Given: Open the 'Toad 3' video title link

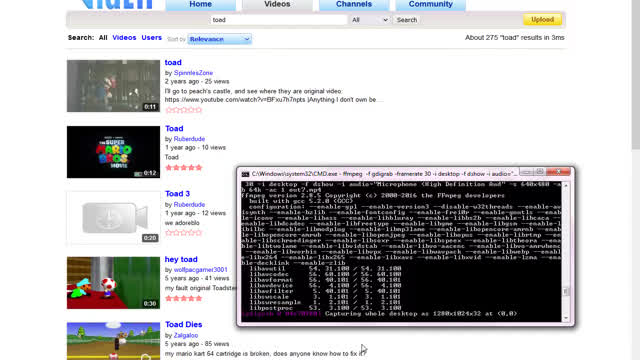Looking at the screenshot, I should pyautogui.click(x=177, y=194).
